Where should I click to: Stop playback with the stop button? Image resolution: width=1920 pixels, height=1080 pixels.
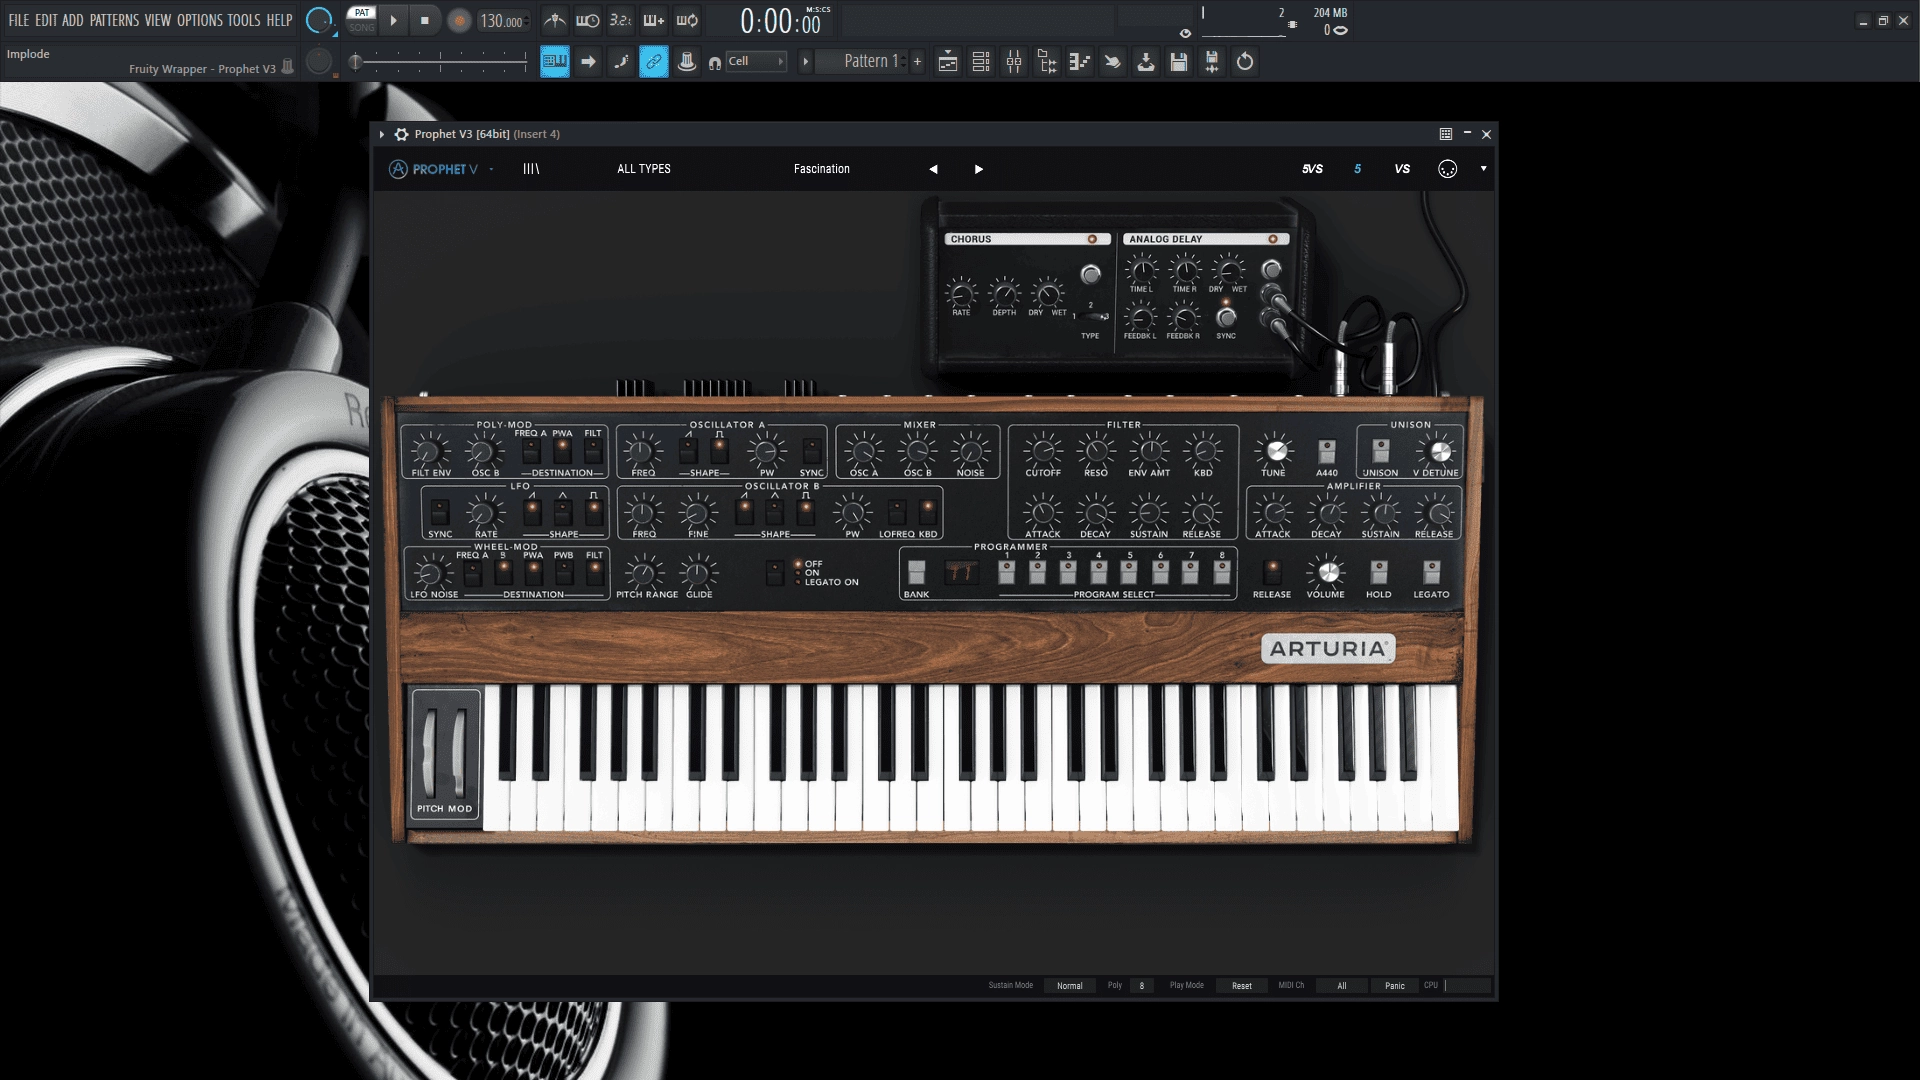(x=425, y=20)
